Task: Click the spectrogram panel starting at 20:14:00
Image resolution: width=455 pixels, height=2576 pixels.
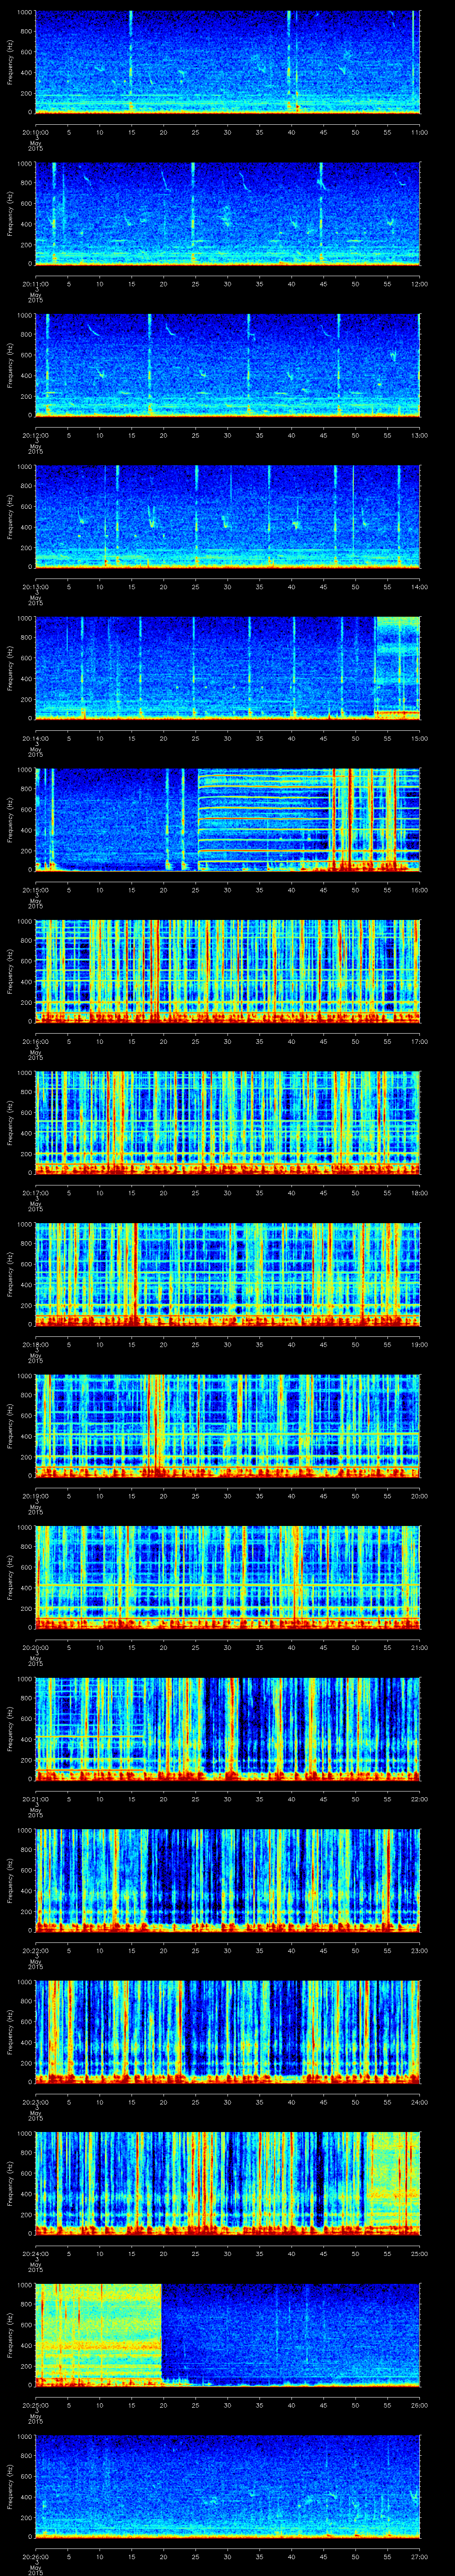Action: (228, 668)
